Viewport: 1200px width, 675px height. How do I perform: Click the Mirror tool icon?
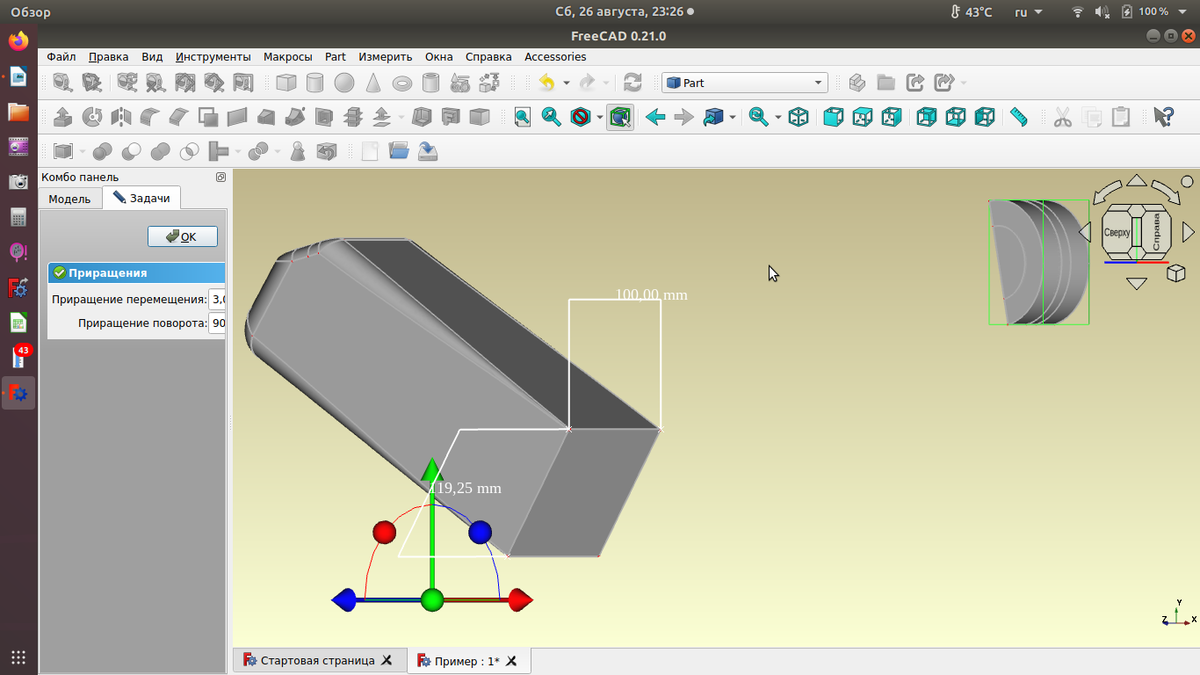tap(121, 117)
